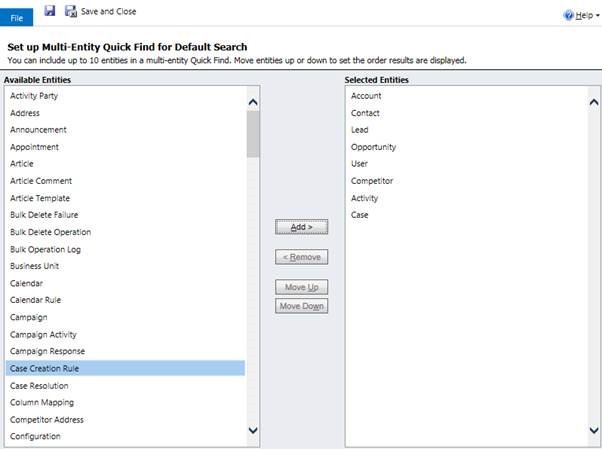
Task: Choose Campaign Activity from Available Entities
Action: 43,334
